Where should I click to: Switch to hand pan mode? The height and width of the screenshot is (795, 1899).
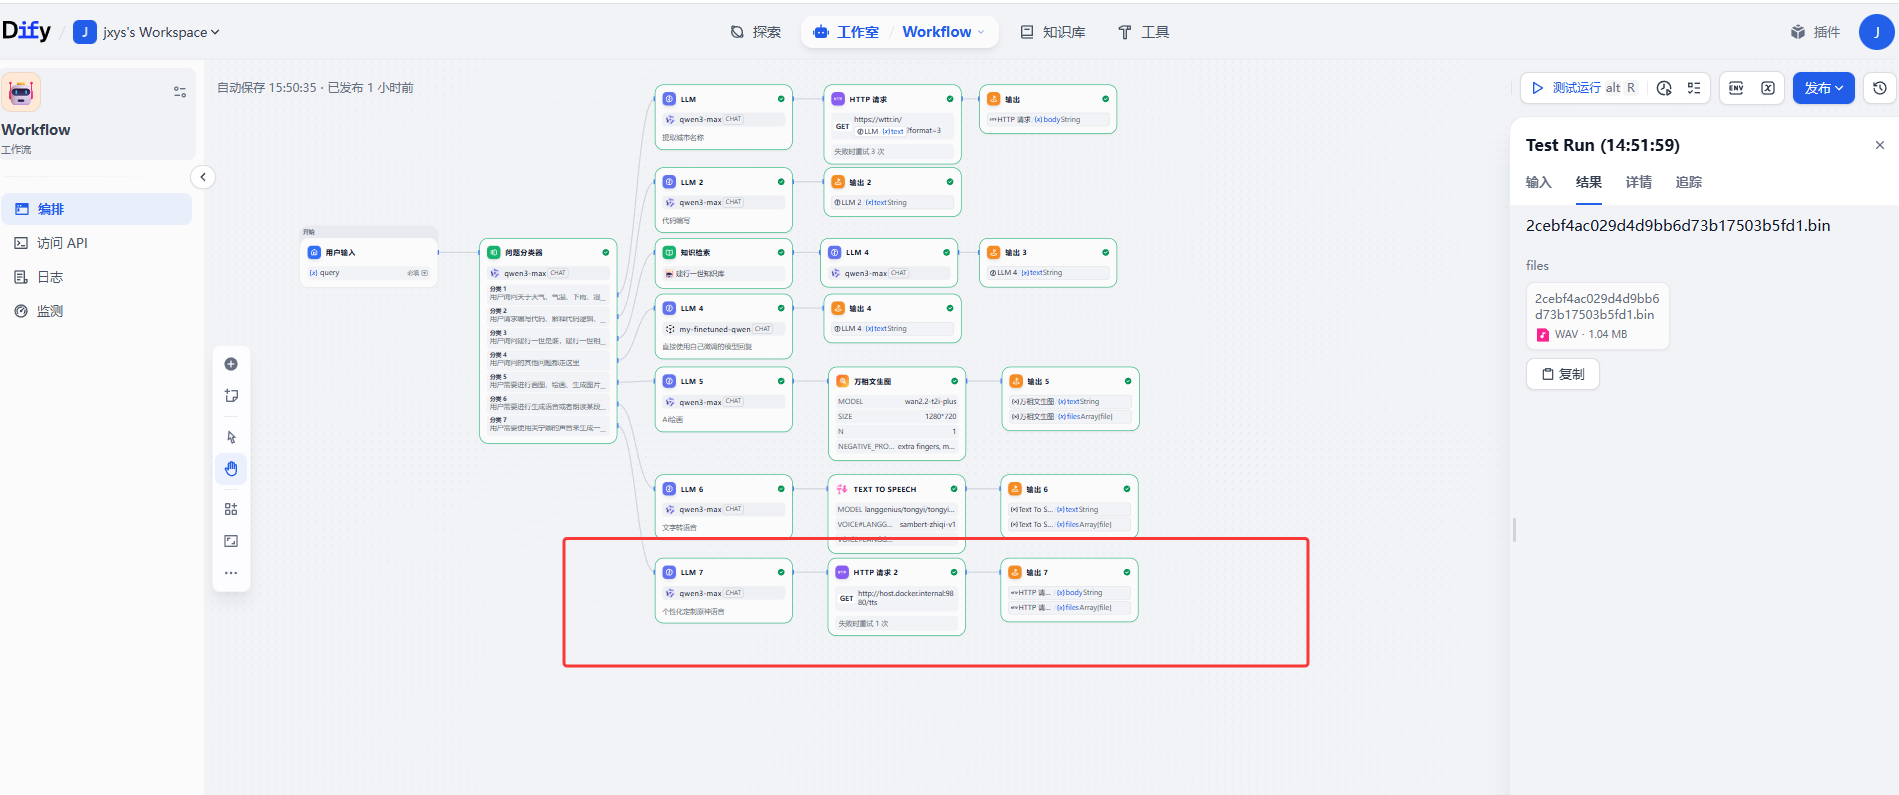(231, 469)
